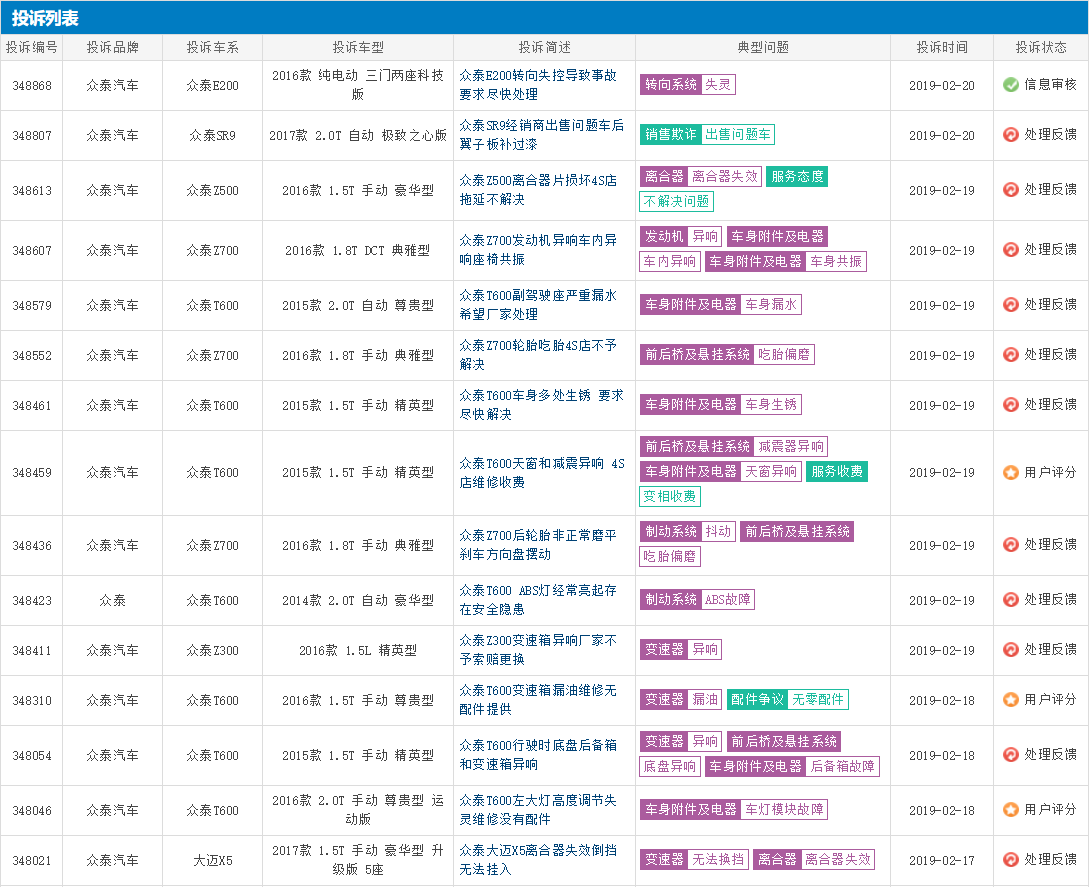Open complaint 众泰T600变速箱漏油
This screenshot has height=887, width=1092.
[x=538, y=700]
